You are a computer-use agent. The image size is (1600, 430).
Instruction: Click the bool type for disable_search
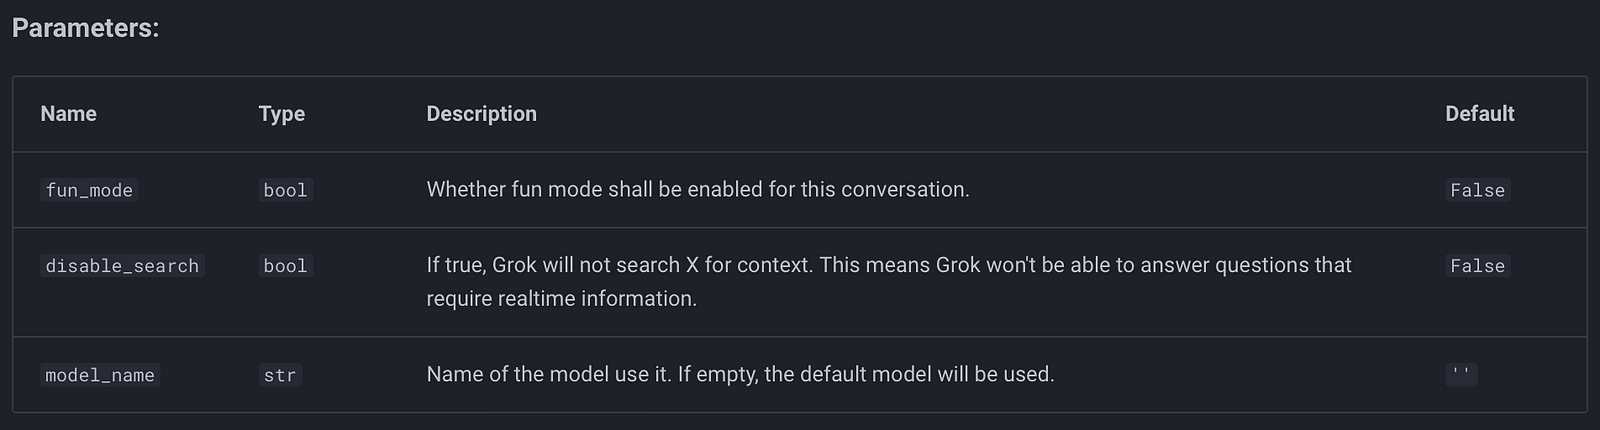point(285,266)
